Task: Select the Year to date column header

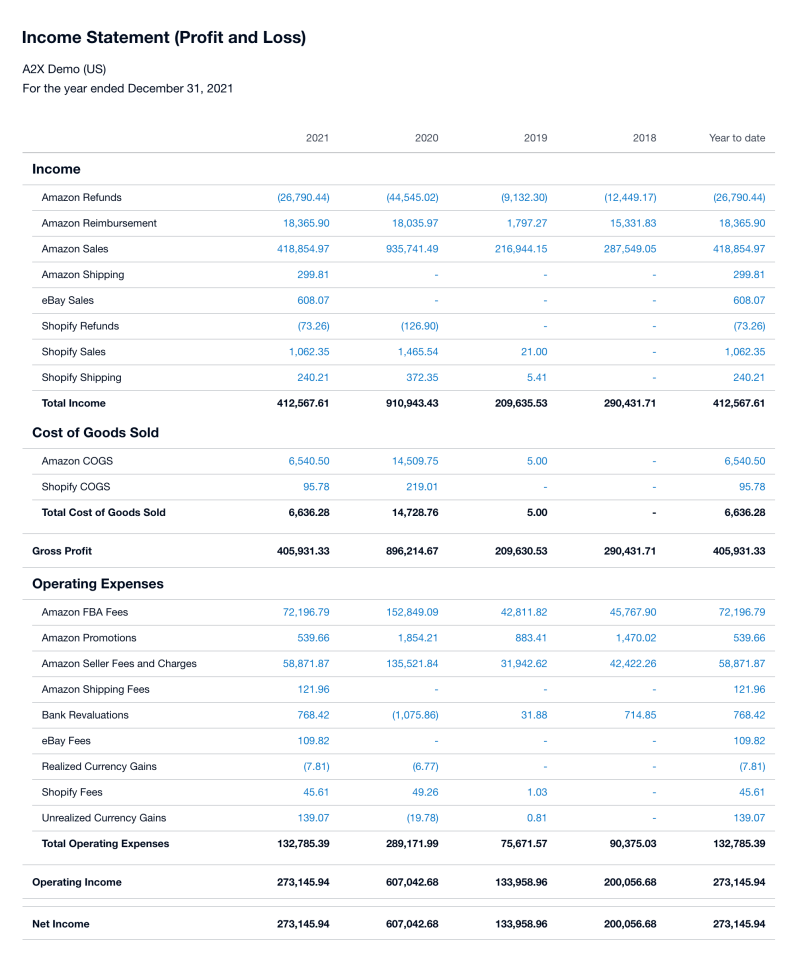Action: coord(737,138)
